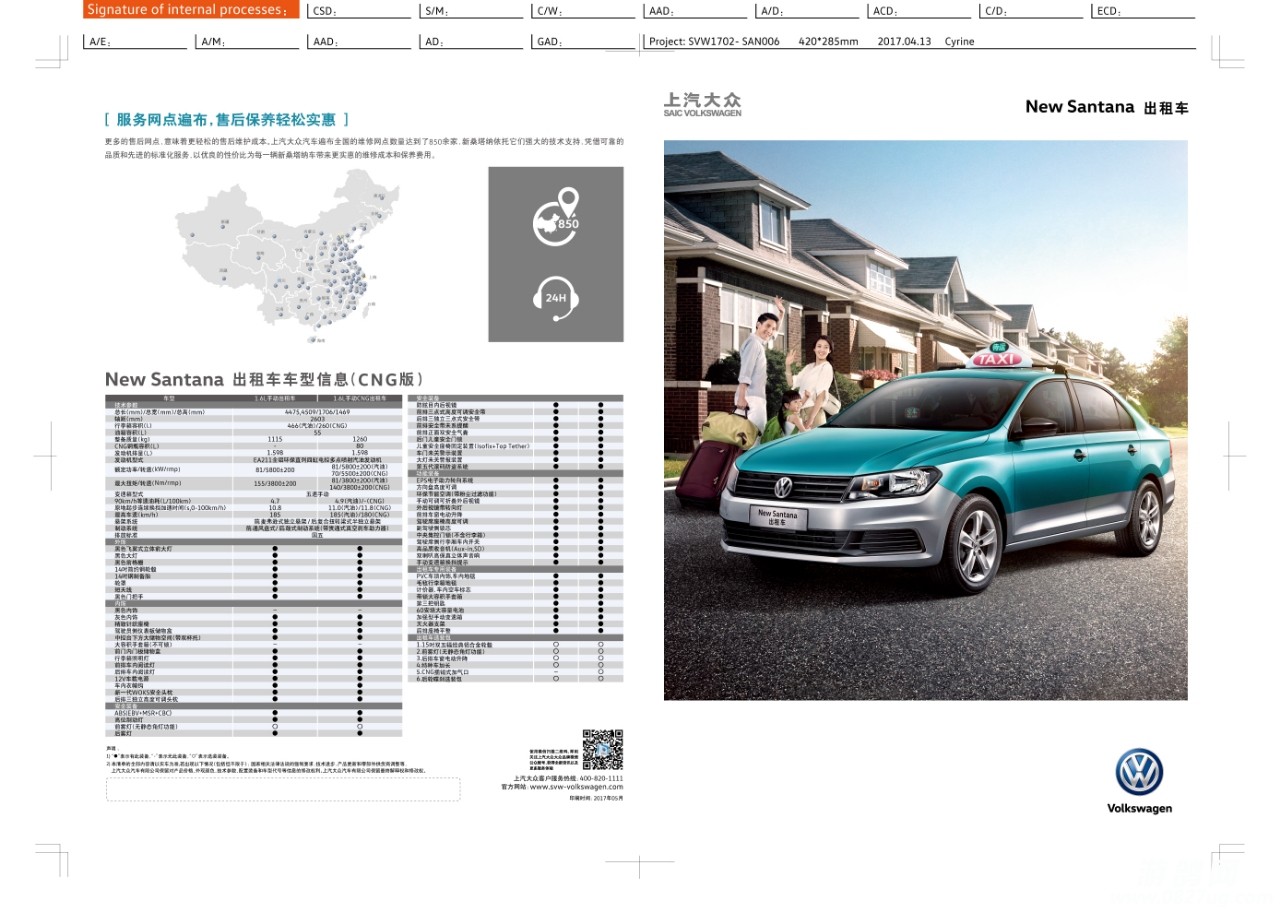The image size is (1280, 912).
Task: Click the orange 'Signature of internal processes' label
Action: 190,10
